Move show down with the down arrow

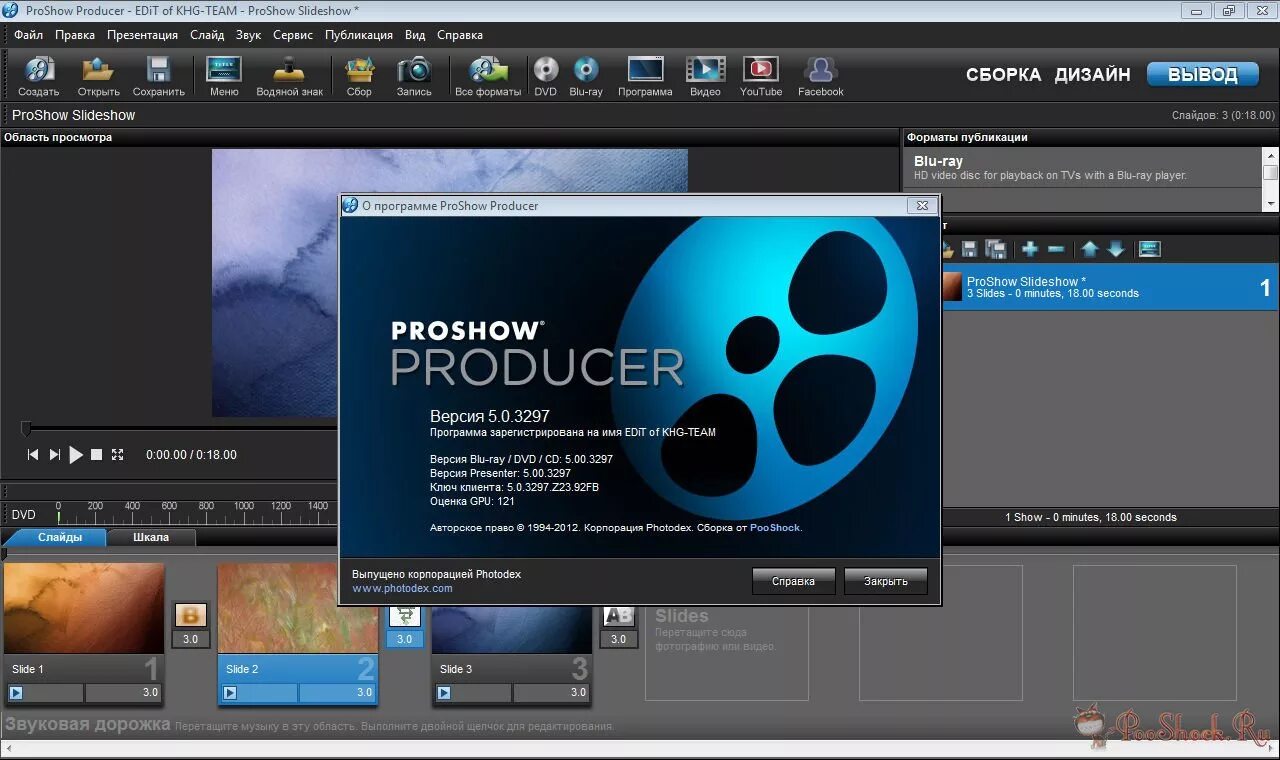tap(1116, 249)
